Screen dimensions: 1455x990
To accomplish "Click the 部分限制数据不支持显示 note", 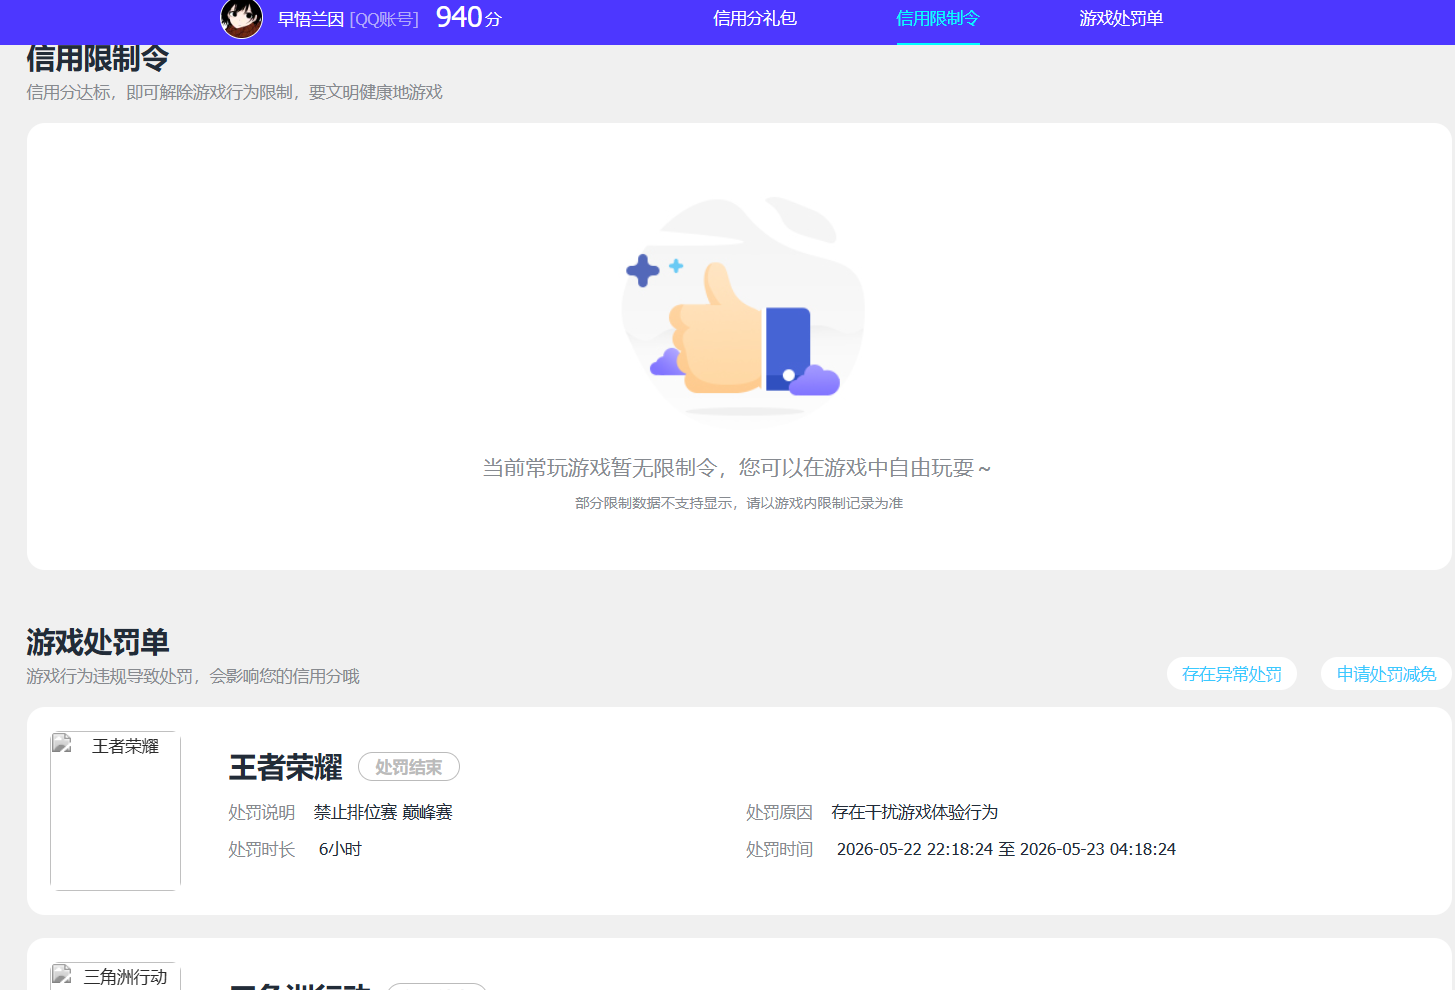I will [739, 503].
